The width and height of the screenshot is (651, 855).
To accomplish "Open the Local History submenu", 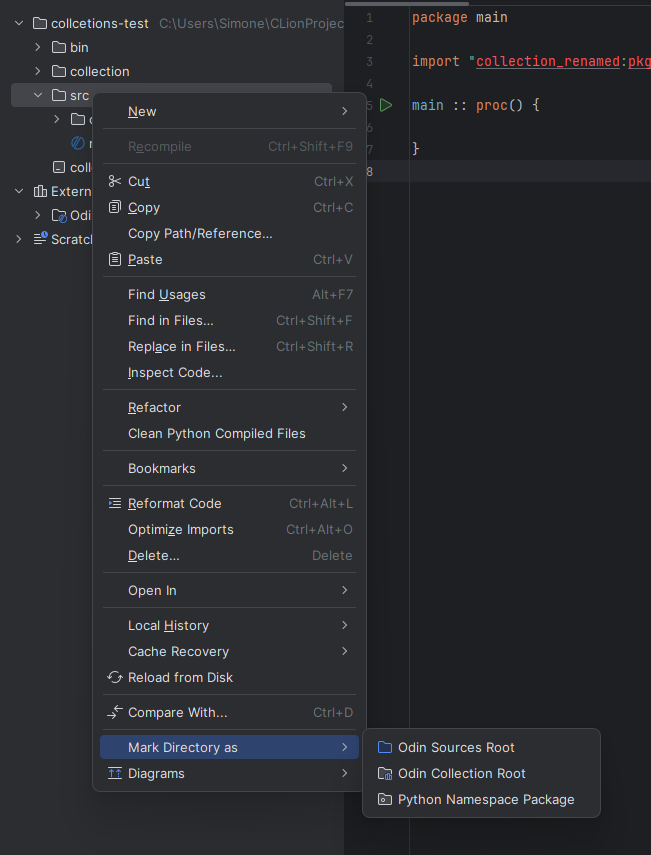I will pyautogui.click(x=230, y=625).
